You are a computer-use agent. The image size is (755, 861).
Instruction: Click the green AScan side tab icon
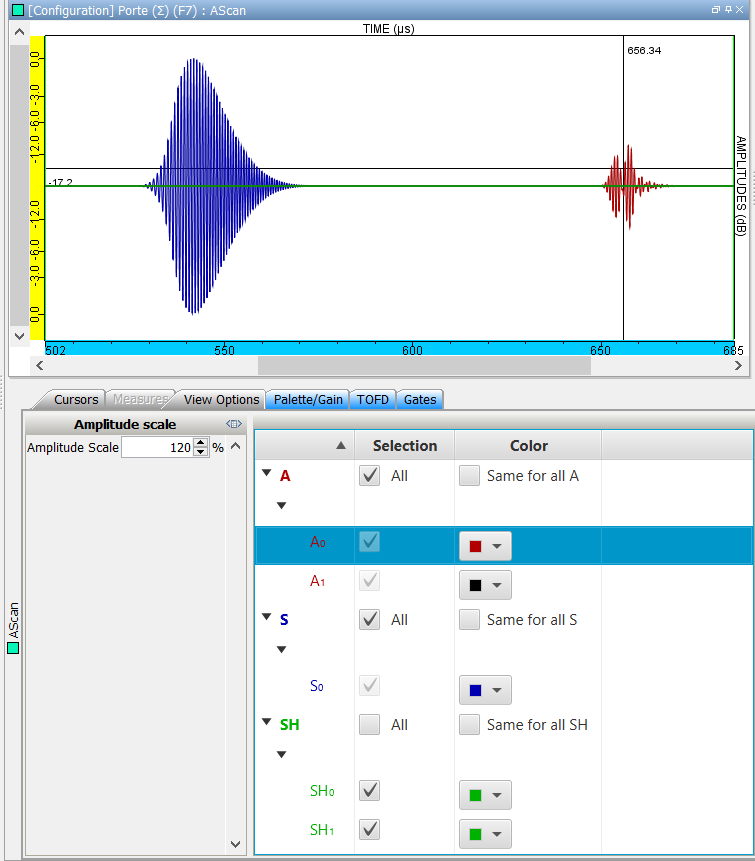(x=13, y=648)
